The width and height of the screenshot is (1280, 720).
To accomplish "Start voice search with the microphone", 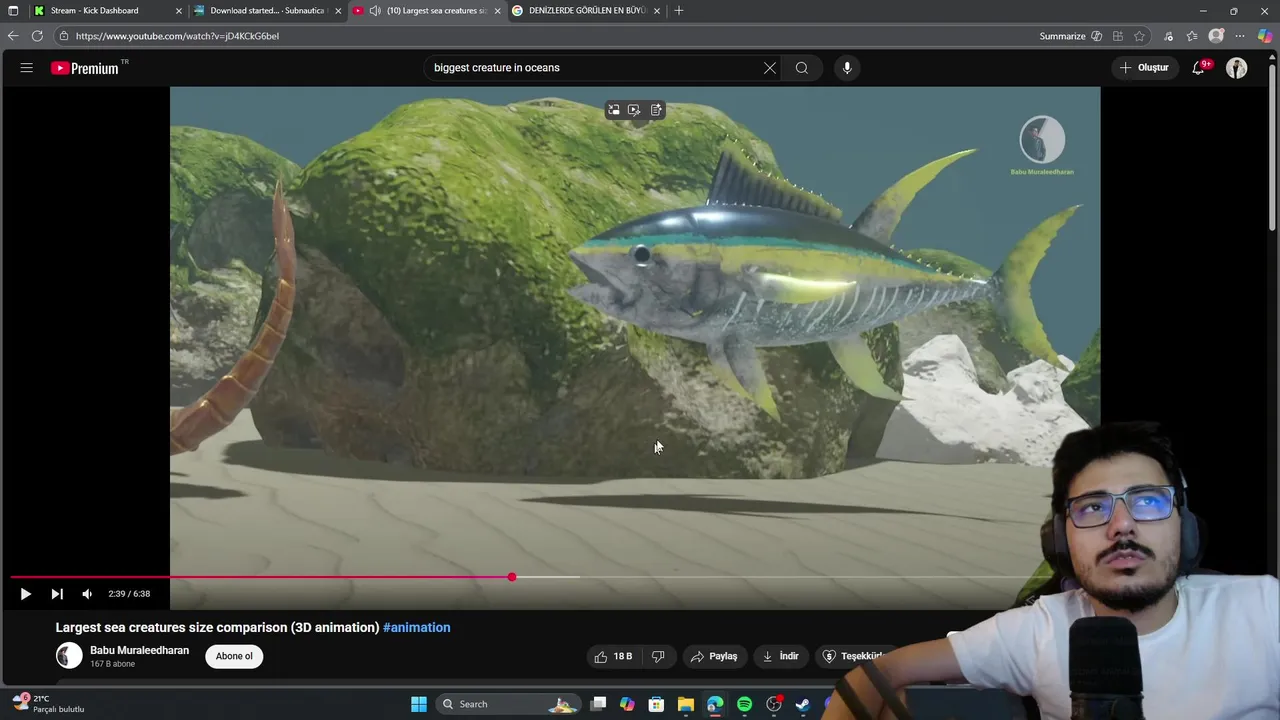I will pos(847,68).
